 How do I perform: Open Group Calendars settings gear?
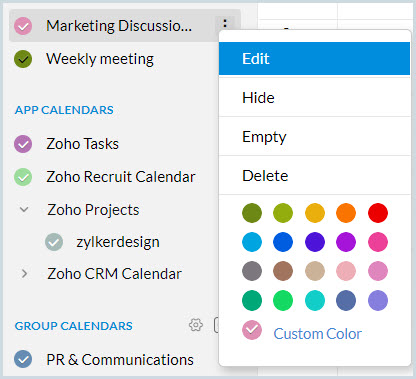(x=196, y=325)
